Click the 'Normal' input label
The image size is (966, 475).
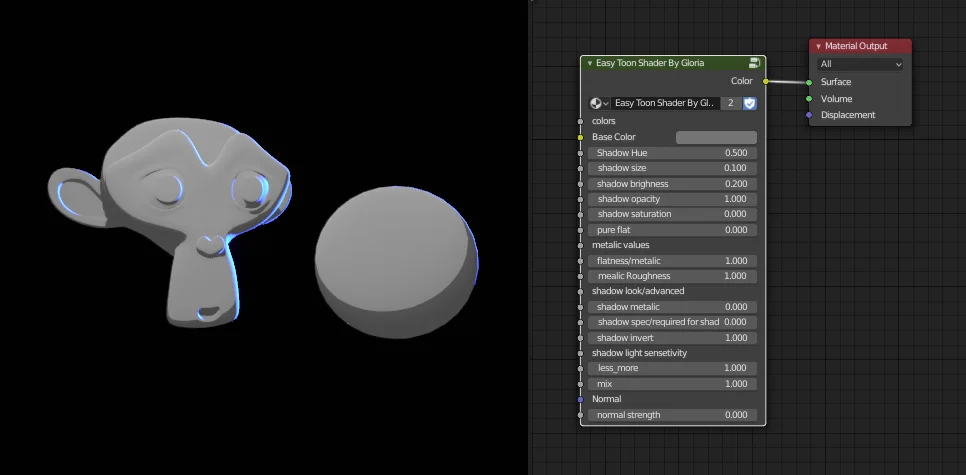[607, 399]
